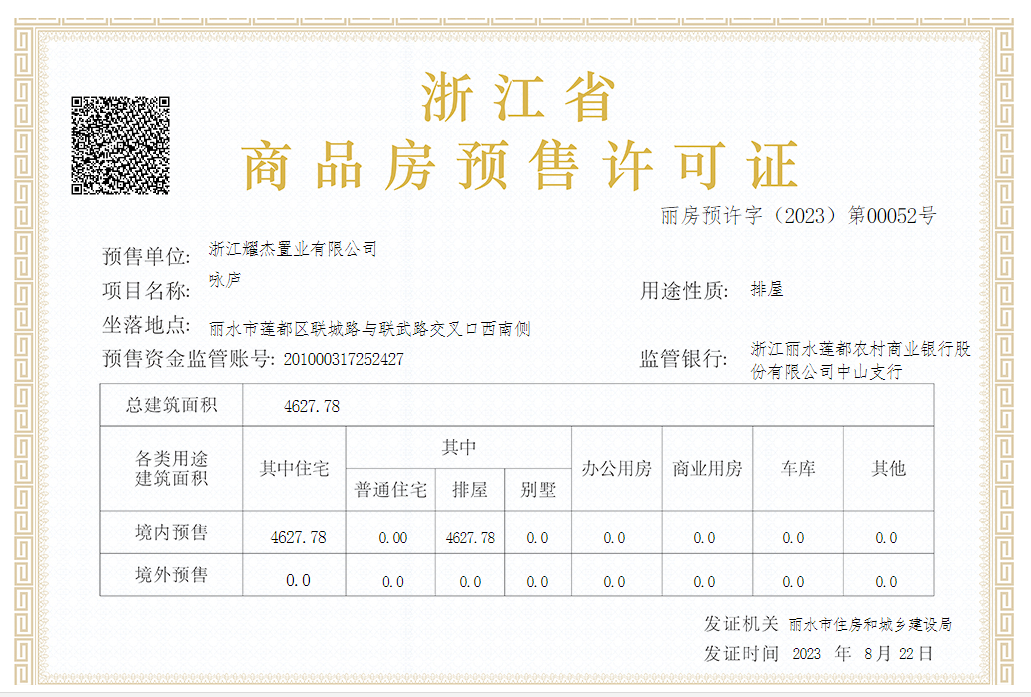1031x697 pixels.
Task: Click the 排屋 column header in the table
Action: point(469,490)
